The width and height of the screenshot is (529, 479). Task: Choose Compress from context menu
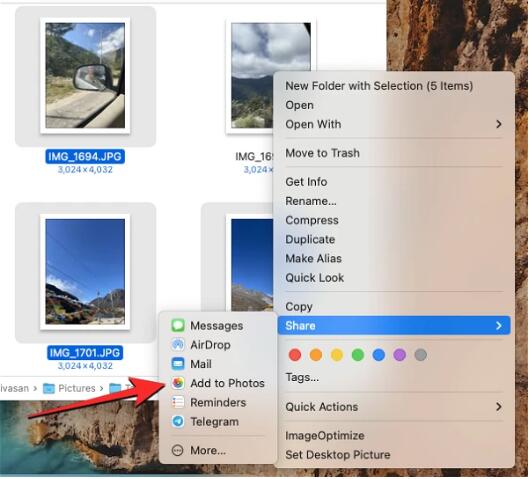click(x=312, y=220)
